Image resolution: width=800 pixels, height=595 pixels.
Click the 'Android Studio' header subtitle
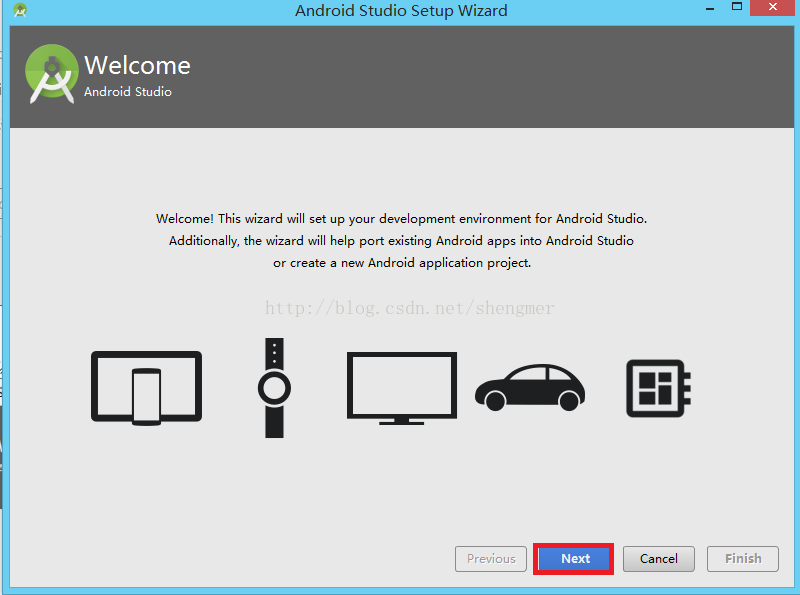point(128,92)
